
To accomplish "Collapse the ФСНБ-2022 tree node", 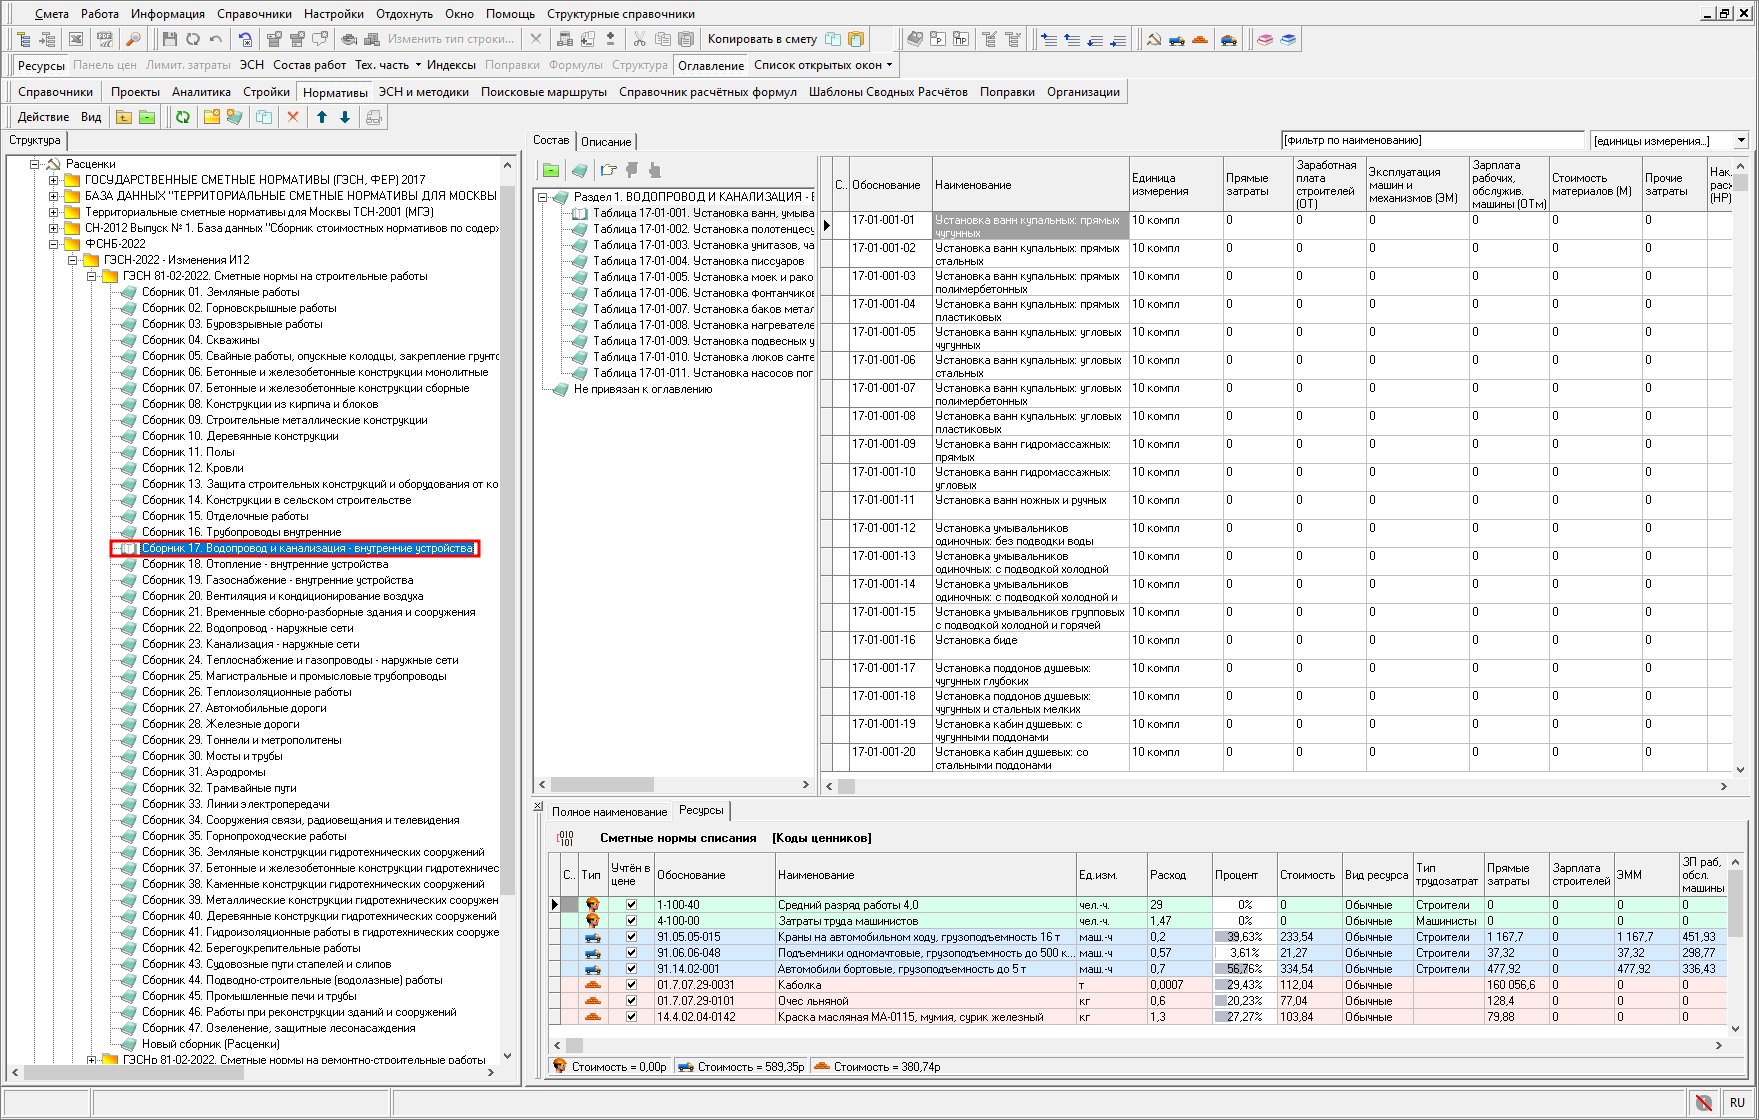I will point(54,244).
